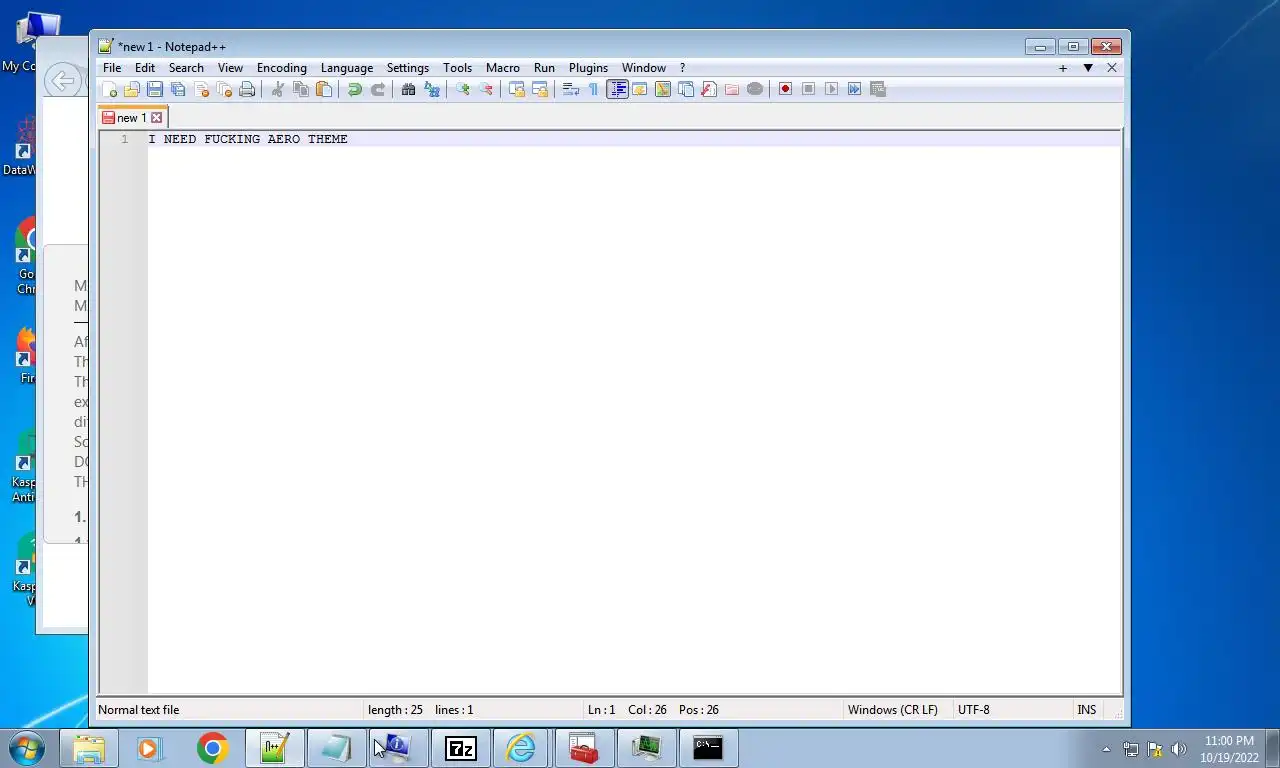Open the File menu

(112, 68)
